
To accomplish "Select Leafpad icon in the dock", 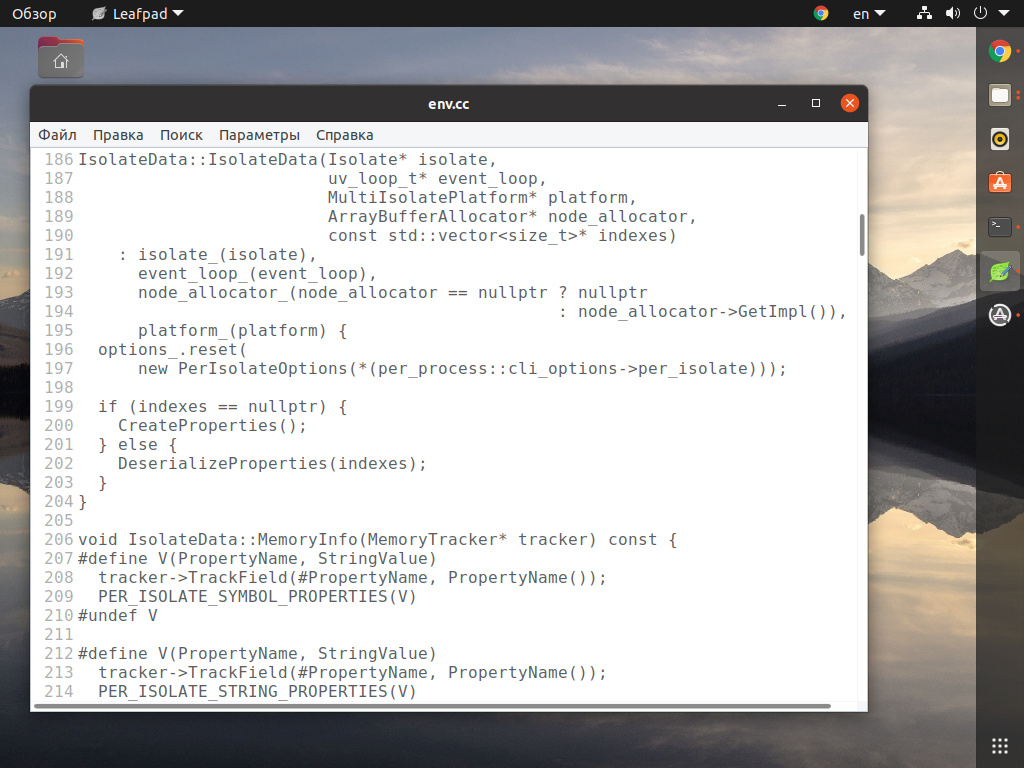I will click(x=999, y=271).
